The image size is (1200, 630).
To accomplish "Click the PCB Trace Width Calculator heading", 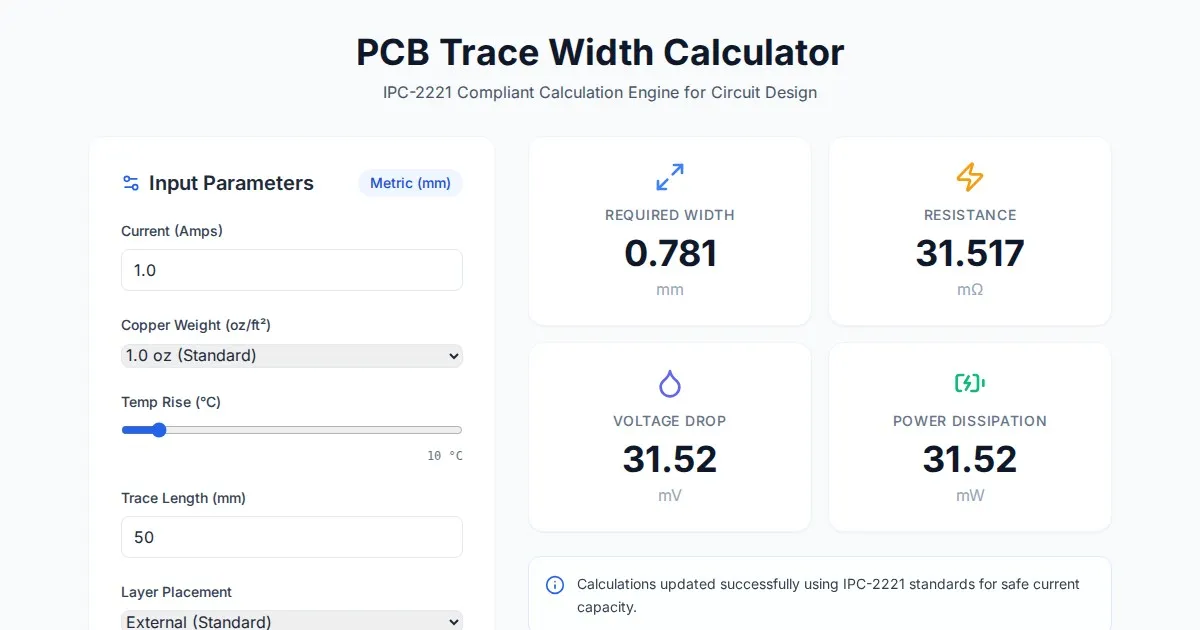I will click(x=600, y=52).
